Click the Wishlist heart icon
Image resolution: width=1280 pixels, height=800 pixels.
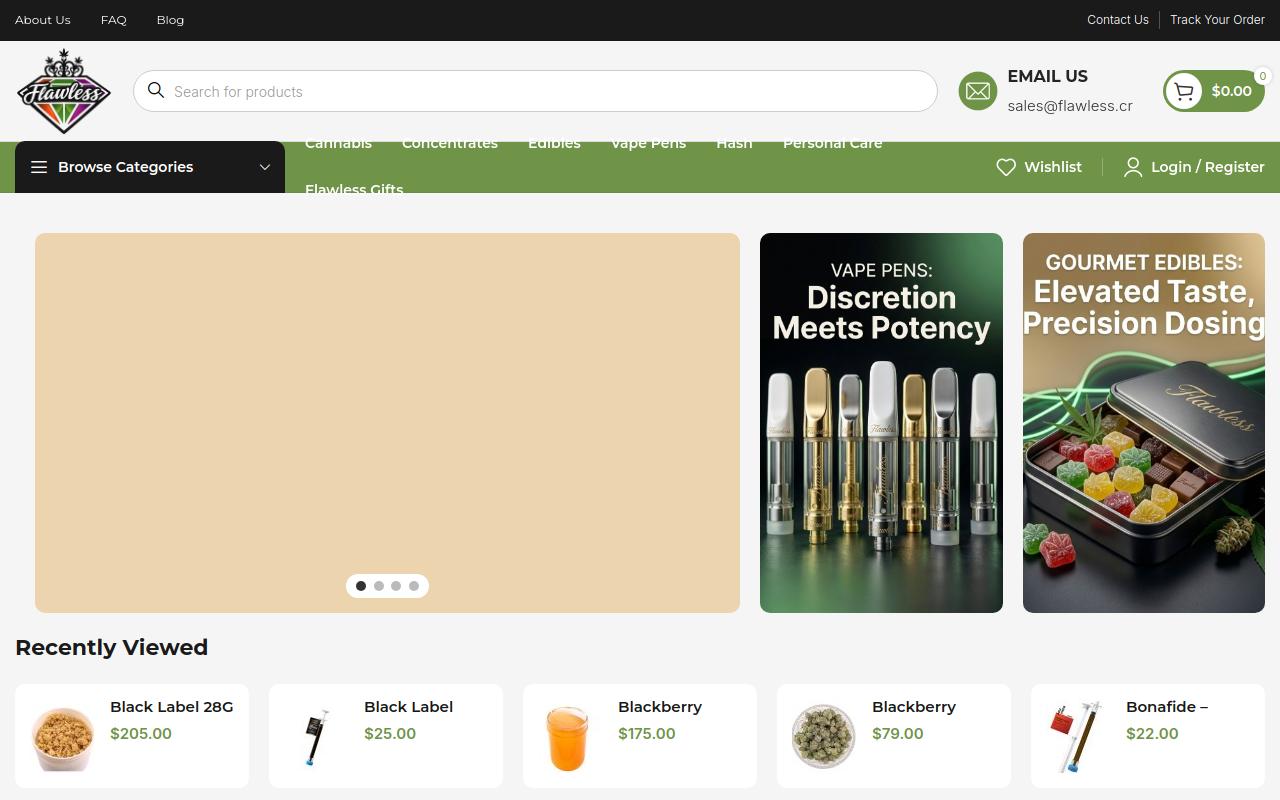pos(1006,167)
